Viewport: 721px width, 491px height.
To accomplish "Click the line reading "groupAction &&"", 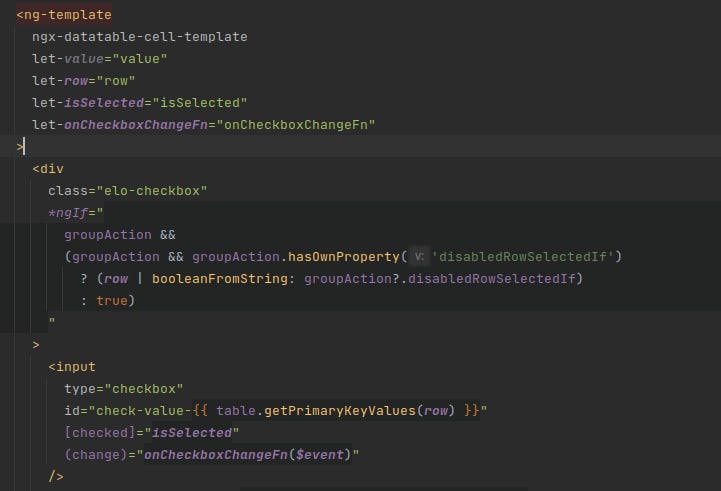I will click(x=120, y=235).
